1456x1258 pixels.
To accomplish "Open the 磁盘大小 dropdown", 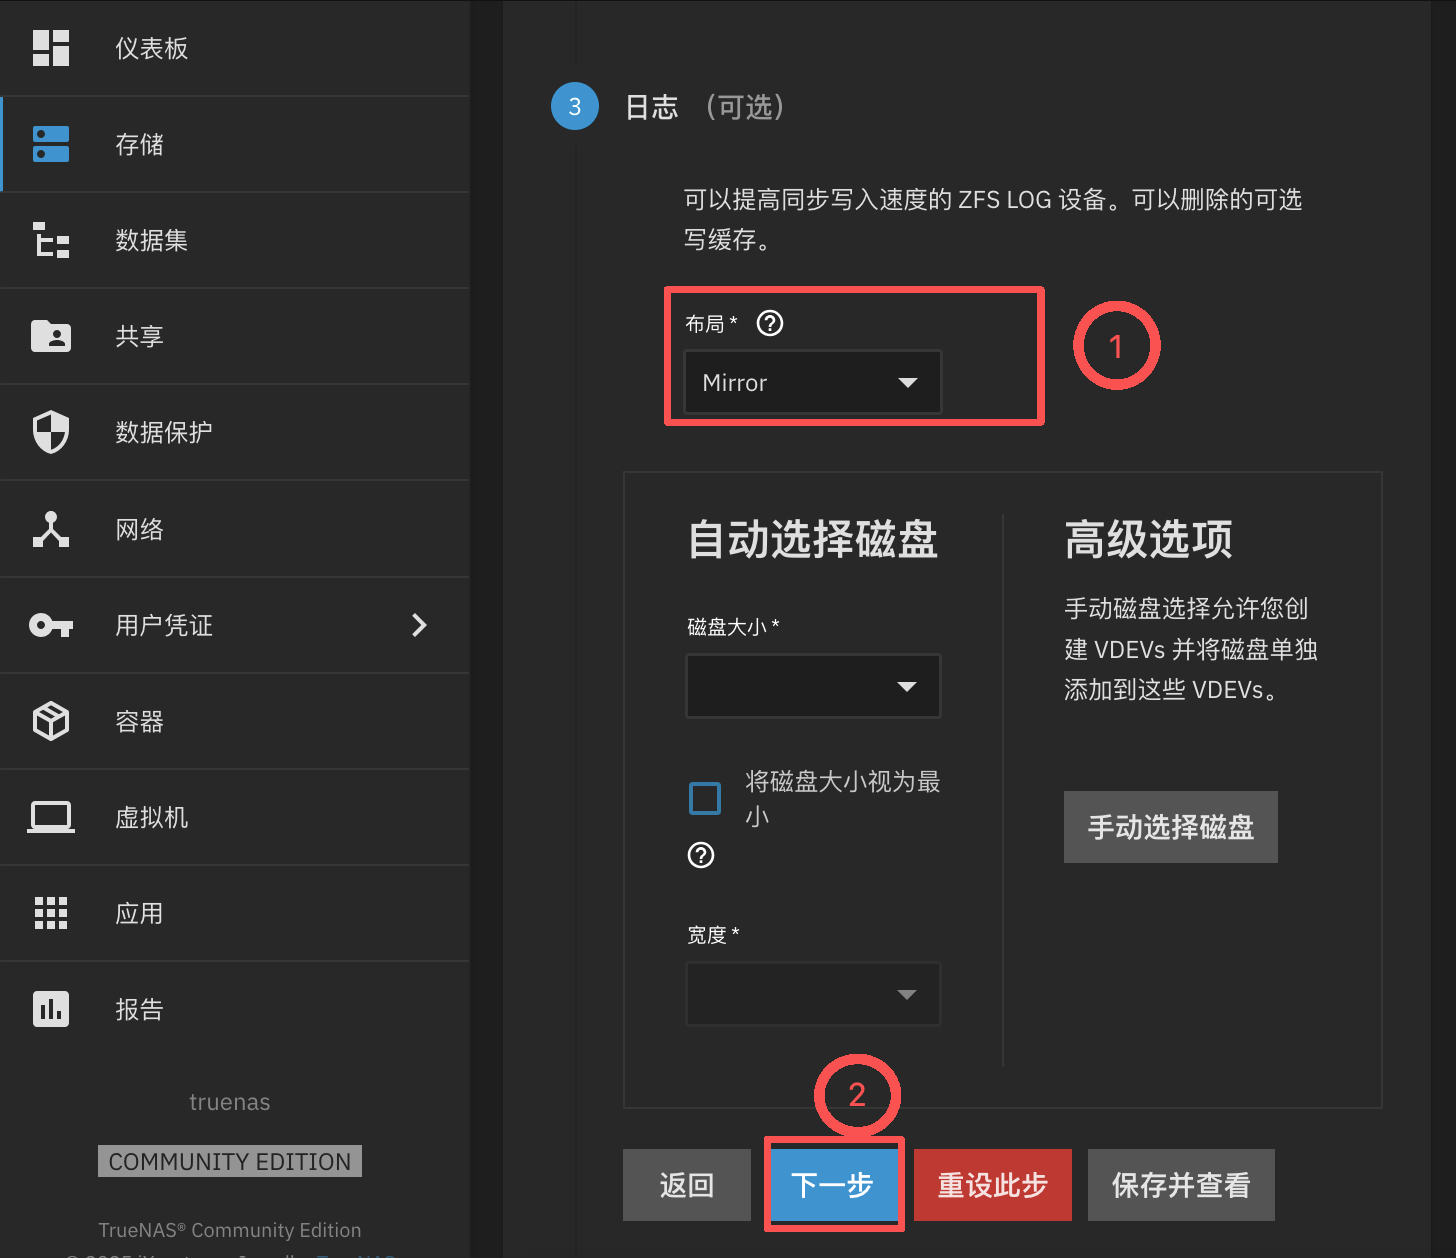I will [812, 686].
